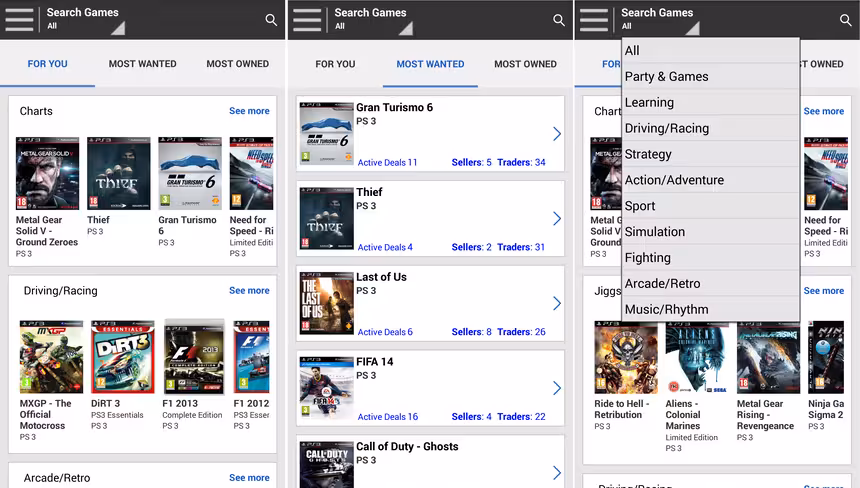The width and height of the screenshot is (860, 488).
Task: Switch to FOR YOU tab in left screen
Action: pyautogui.click(x=48, y=64)
